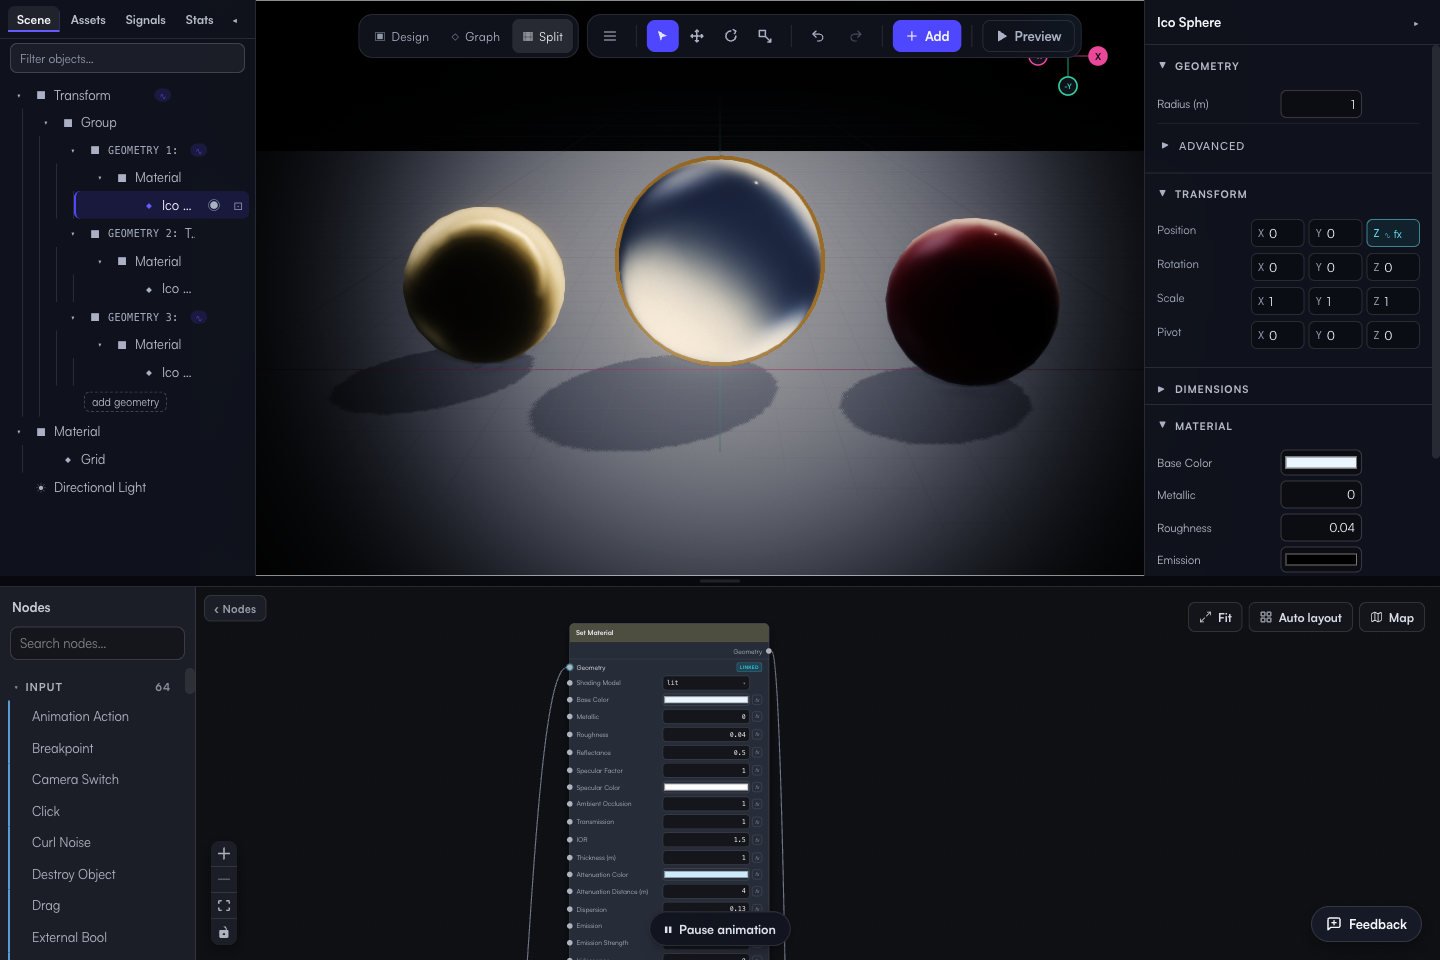This screenshot has width=1440, height=960.
Task: Start the Preview
Action: click(x=1029, y=36)
